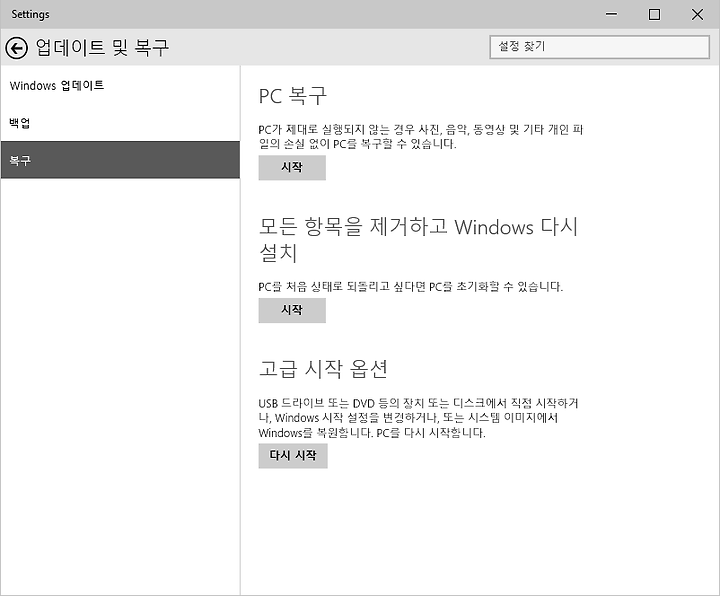The height and width of the screenshot is (596, 720).
Task: Click the USB 드라이브 또는 DVD description
Action: pyautogui.click(x=418, y=418)
